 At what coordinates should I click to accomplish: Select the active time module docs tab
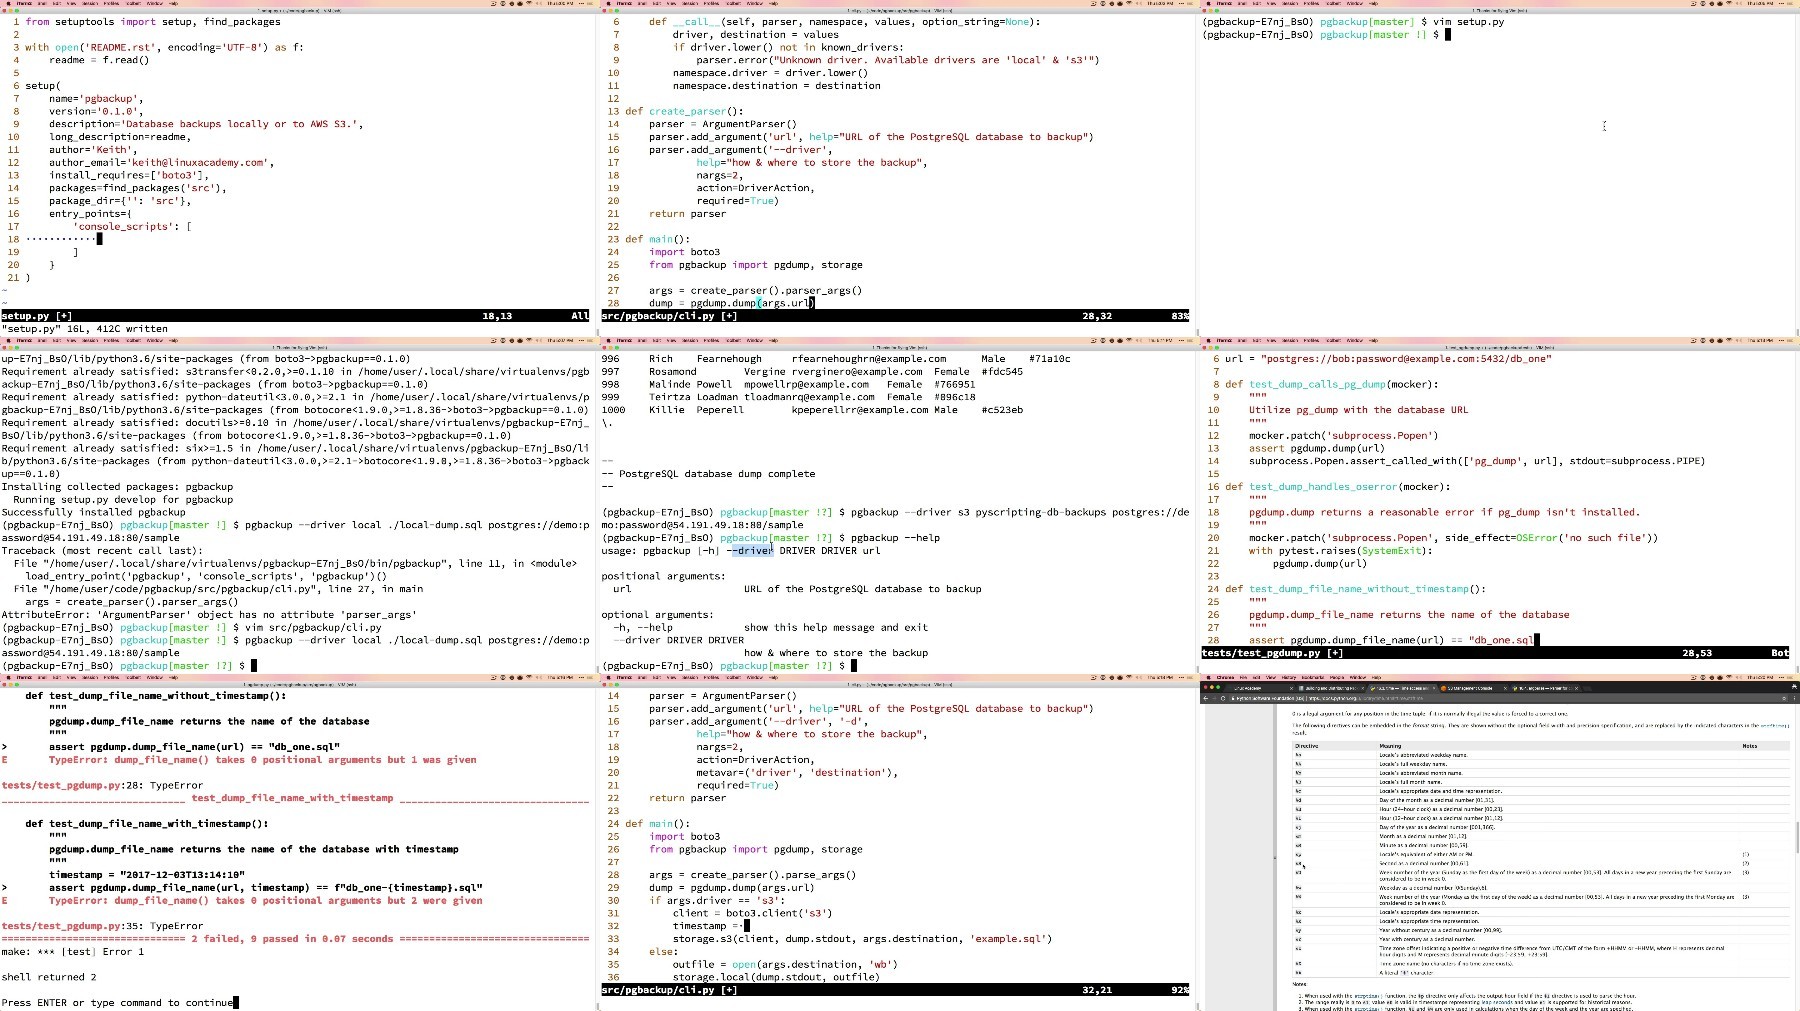[1402, 688]
